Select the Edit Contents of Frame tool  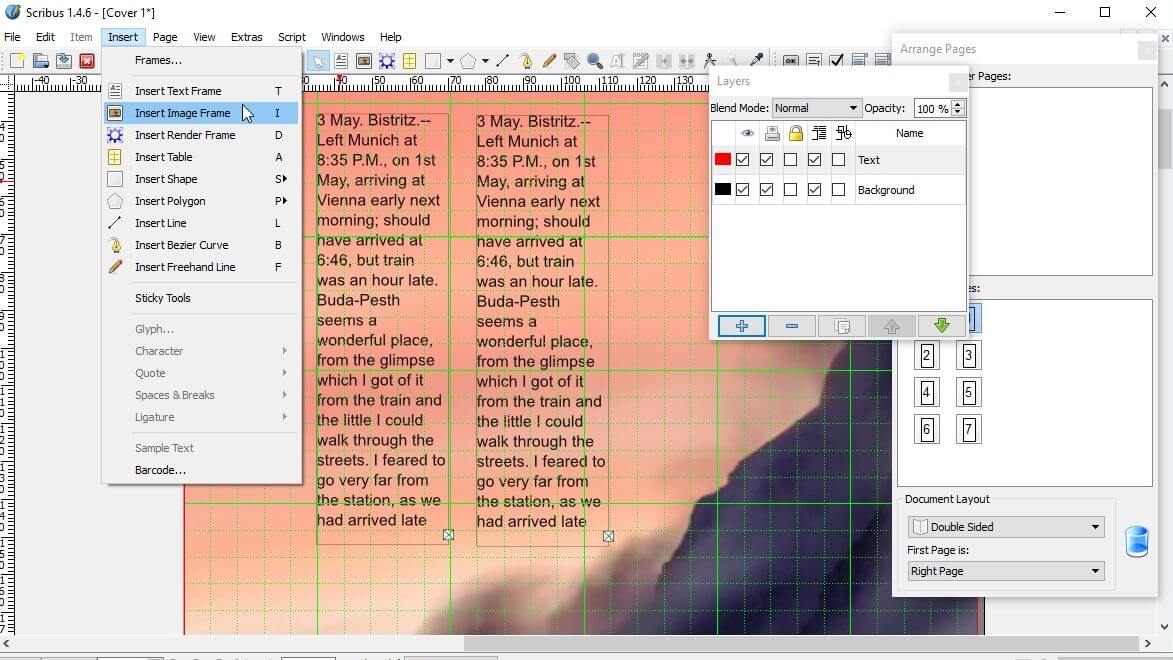618,61
